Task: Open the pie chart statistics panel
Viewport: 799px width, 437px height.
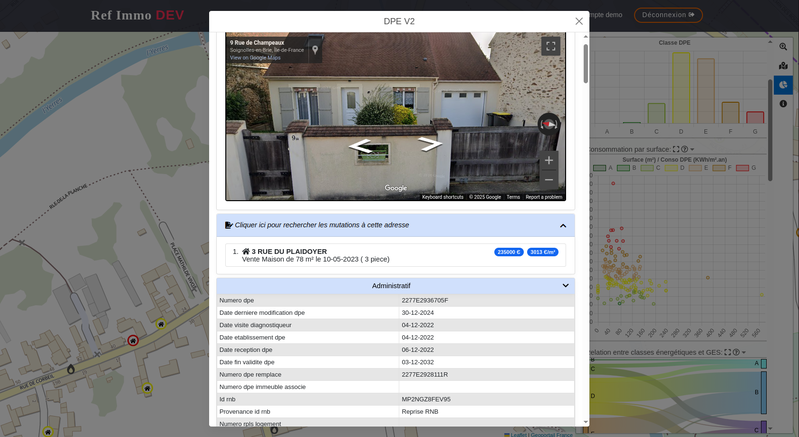Action: [783, 84]
